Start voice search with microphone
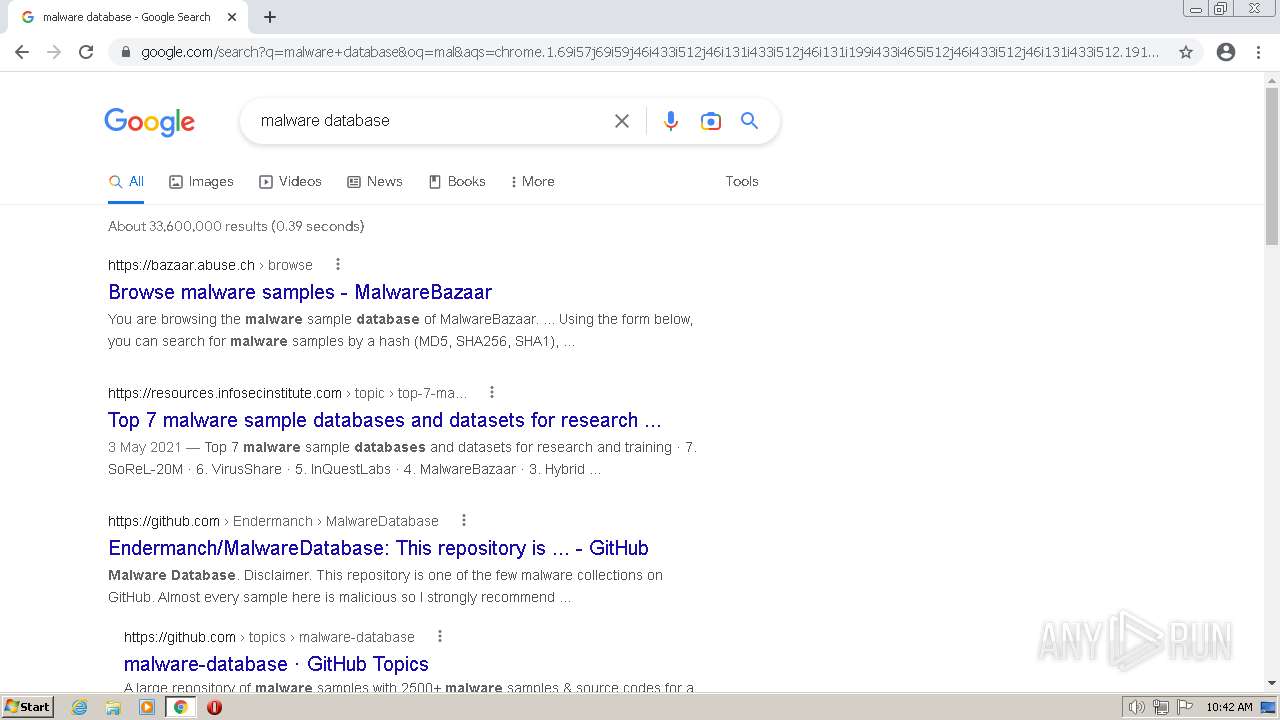This screenshot has width=1280, height=720. click(671, 121)
